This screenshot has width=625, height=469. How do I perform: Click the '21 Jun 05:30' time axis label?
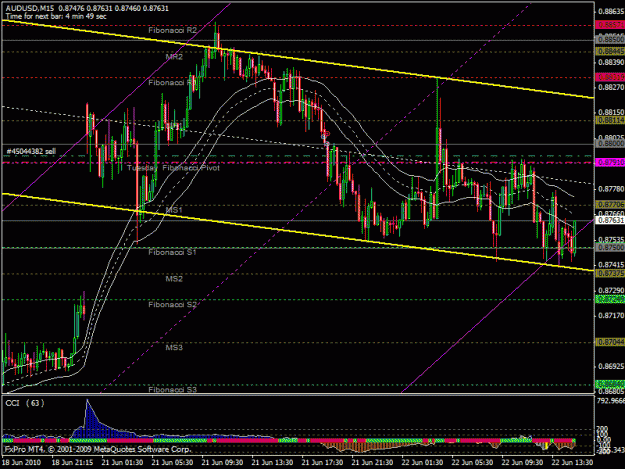[x=172, y=462]
